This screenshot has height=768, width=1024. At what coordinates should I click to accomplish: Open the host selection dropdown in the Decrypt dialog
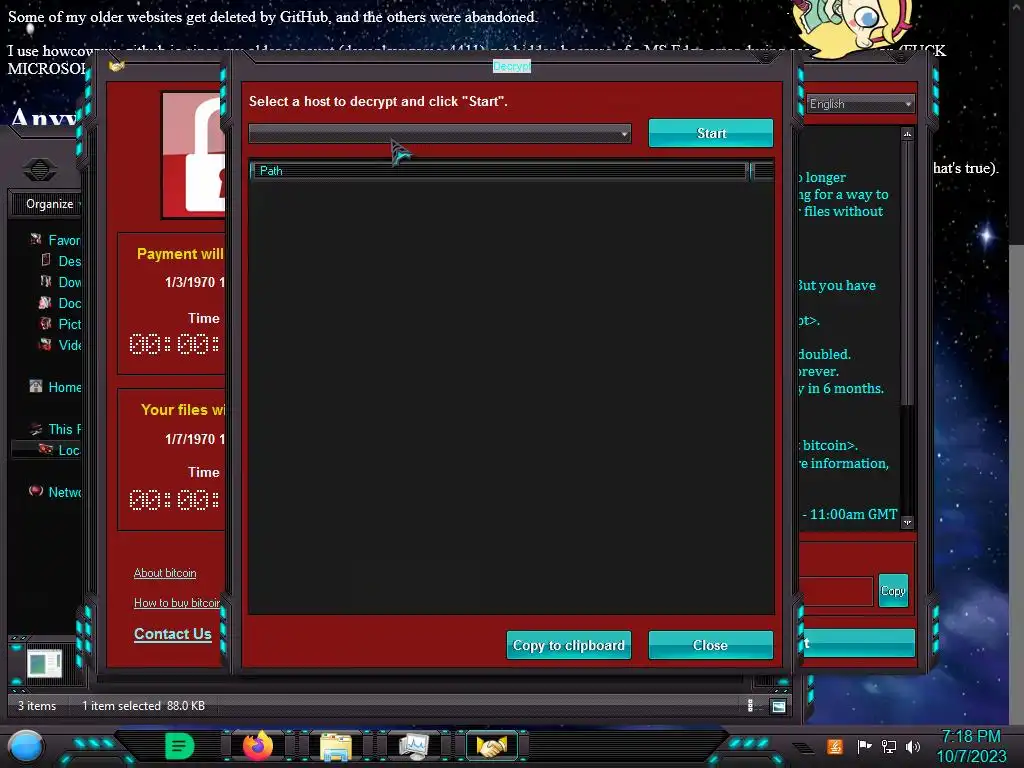(440, 133)
